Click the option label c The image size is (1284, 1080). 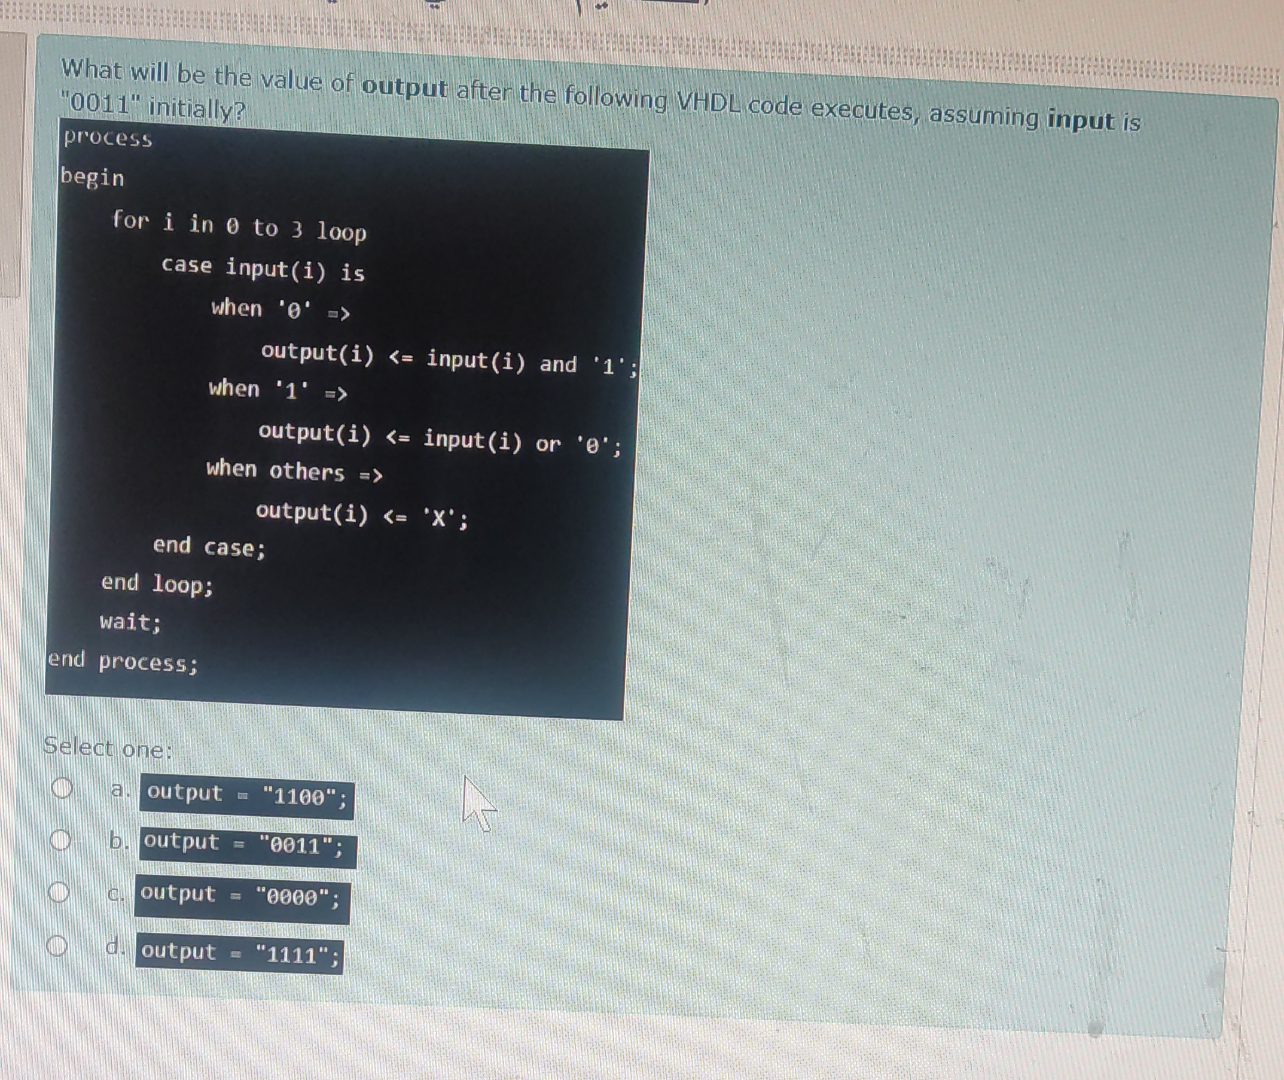(x=116, y=894)
